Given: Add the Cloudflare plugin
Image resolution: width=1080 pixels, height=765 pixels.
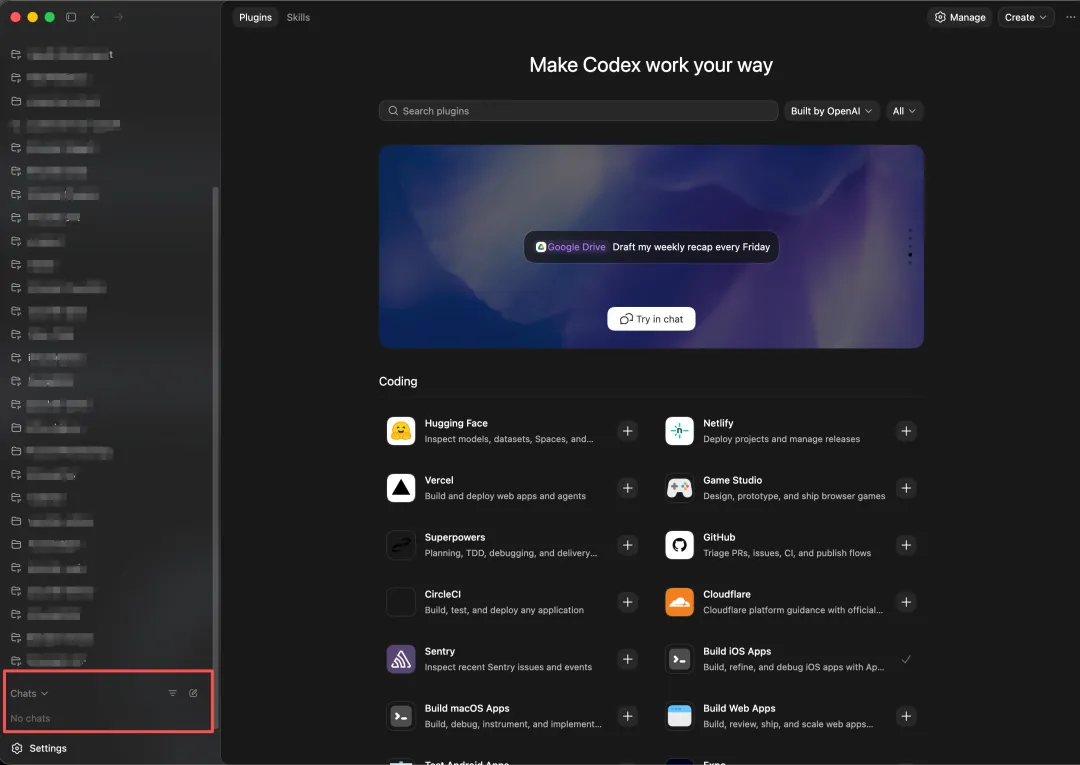Looking at the screenshot, I should [906, 602].
